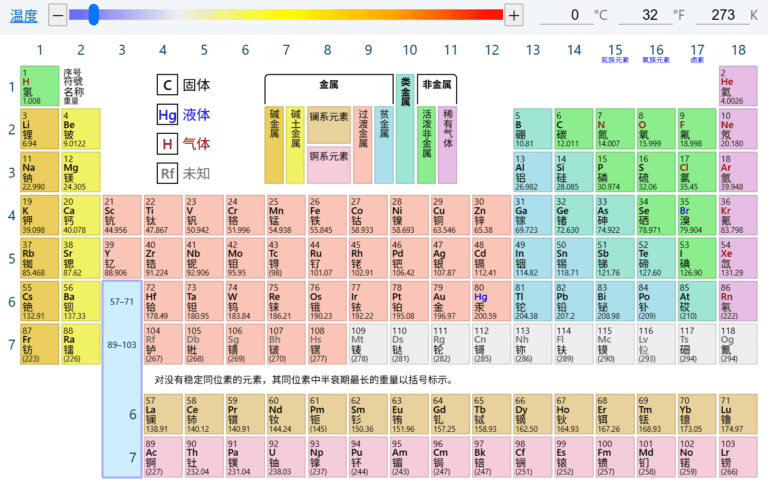Select group 18 column header
This screenshot has height=487, width=768.
(738, 49)
